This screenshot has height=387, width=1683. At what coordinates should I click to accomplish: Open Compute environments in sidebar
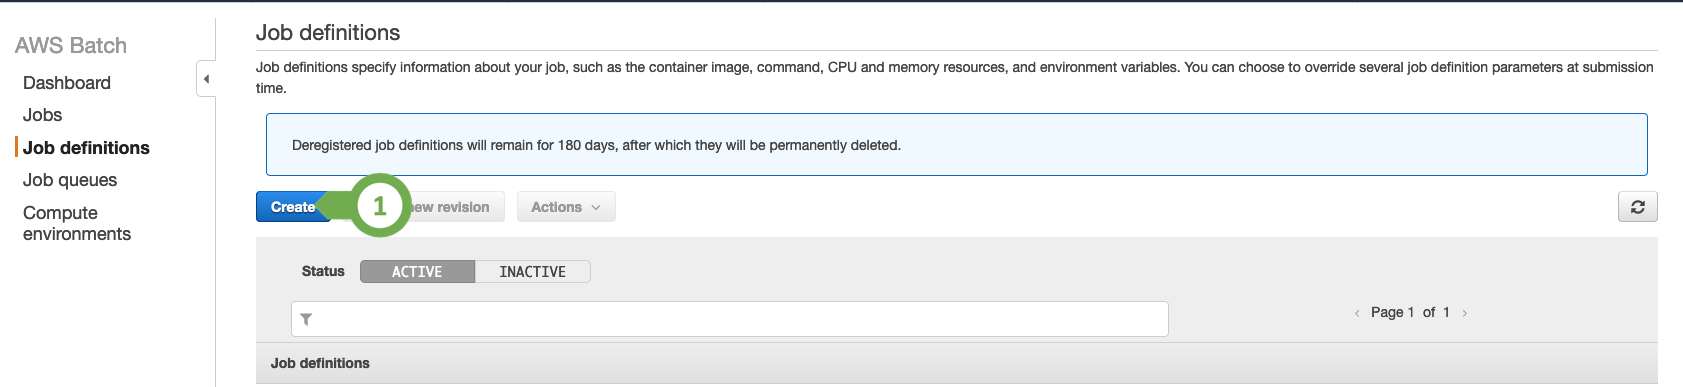tap(77, 223)
